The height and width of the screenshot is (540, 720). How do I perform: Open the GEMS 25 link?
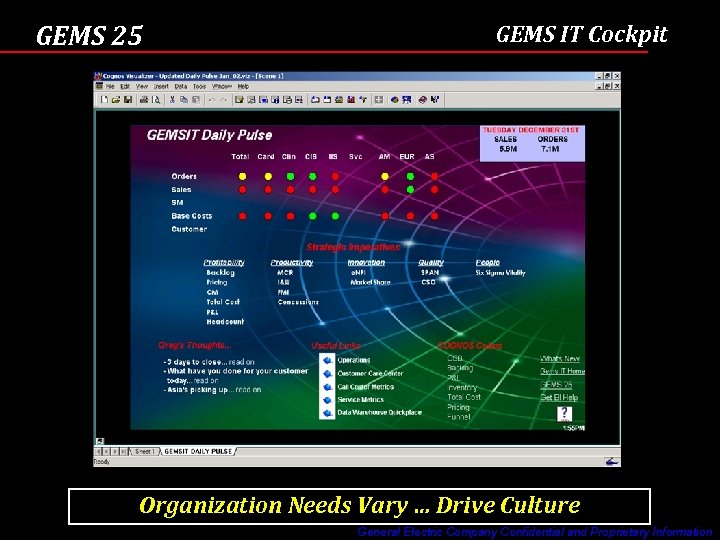[x=556, y=384]
